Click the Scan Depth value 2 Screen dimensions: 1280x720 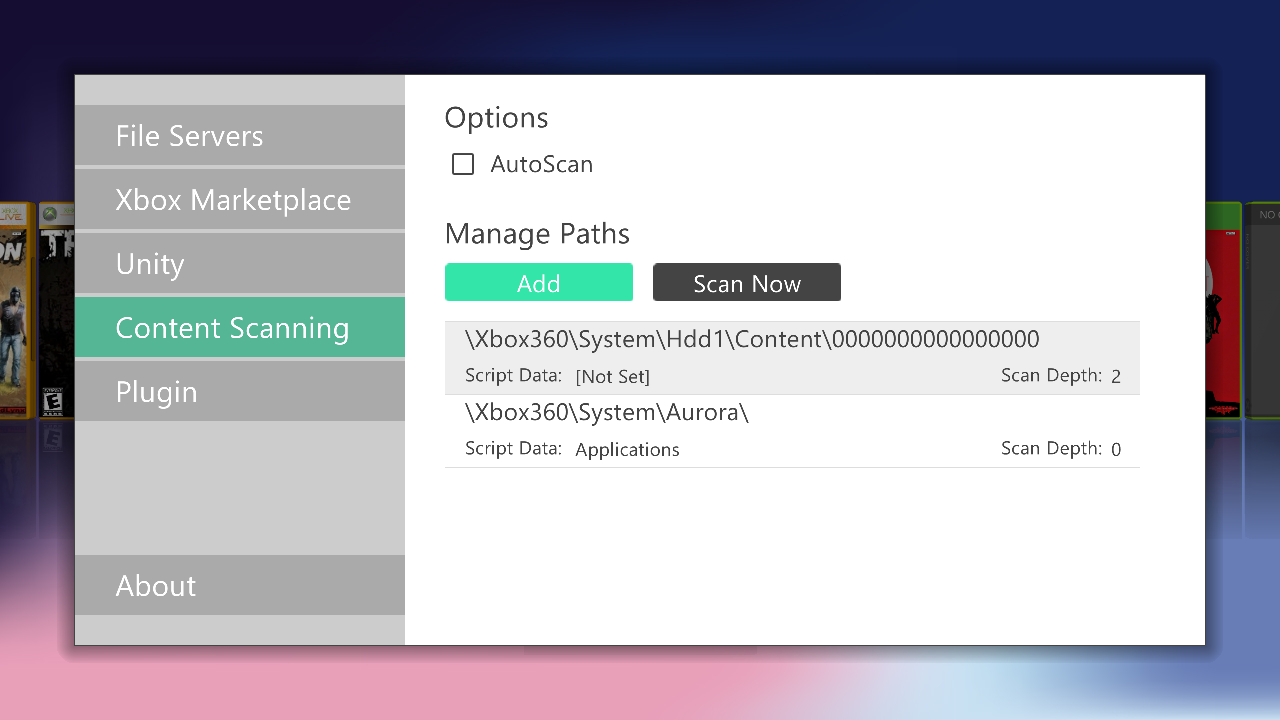1116,377
